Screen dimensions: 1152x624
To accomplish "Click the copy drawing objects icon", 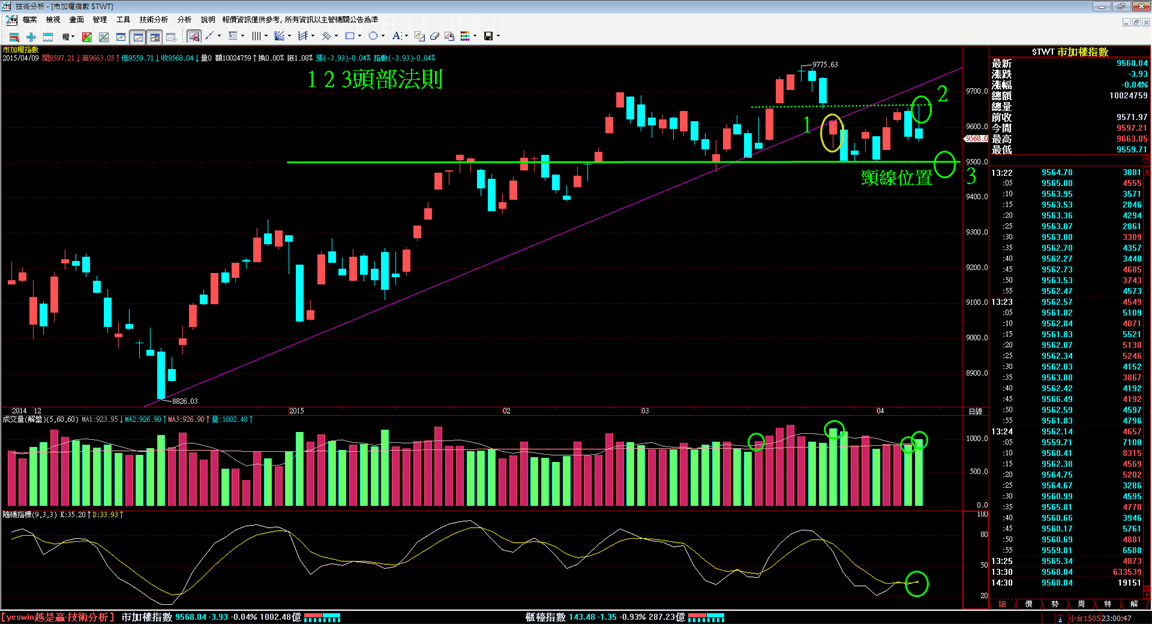I will click(419, 36).
